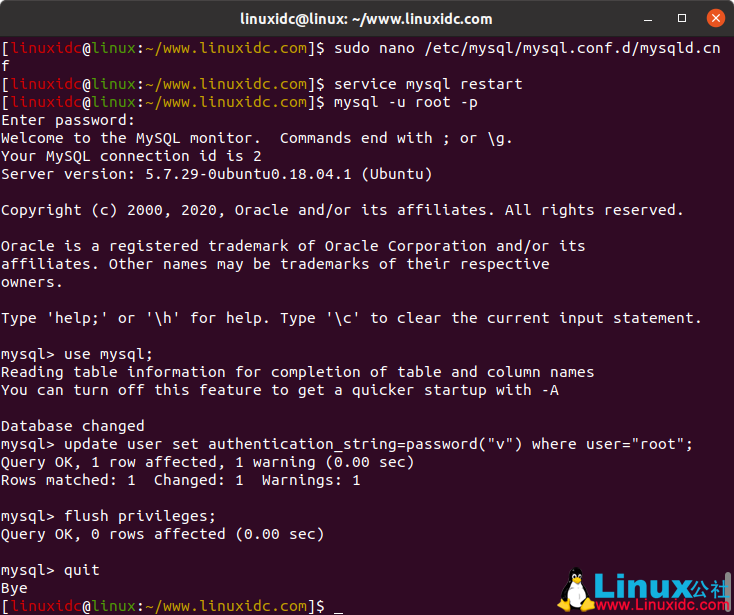This screenshot has width=734, height=615.
Task: Click the 'flush privileges;' command
Action: [x=140, y=516]
